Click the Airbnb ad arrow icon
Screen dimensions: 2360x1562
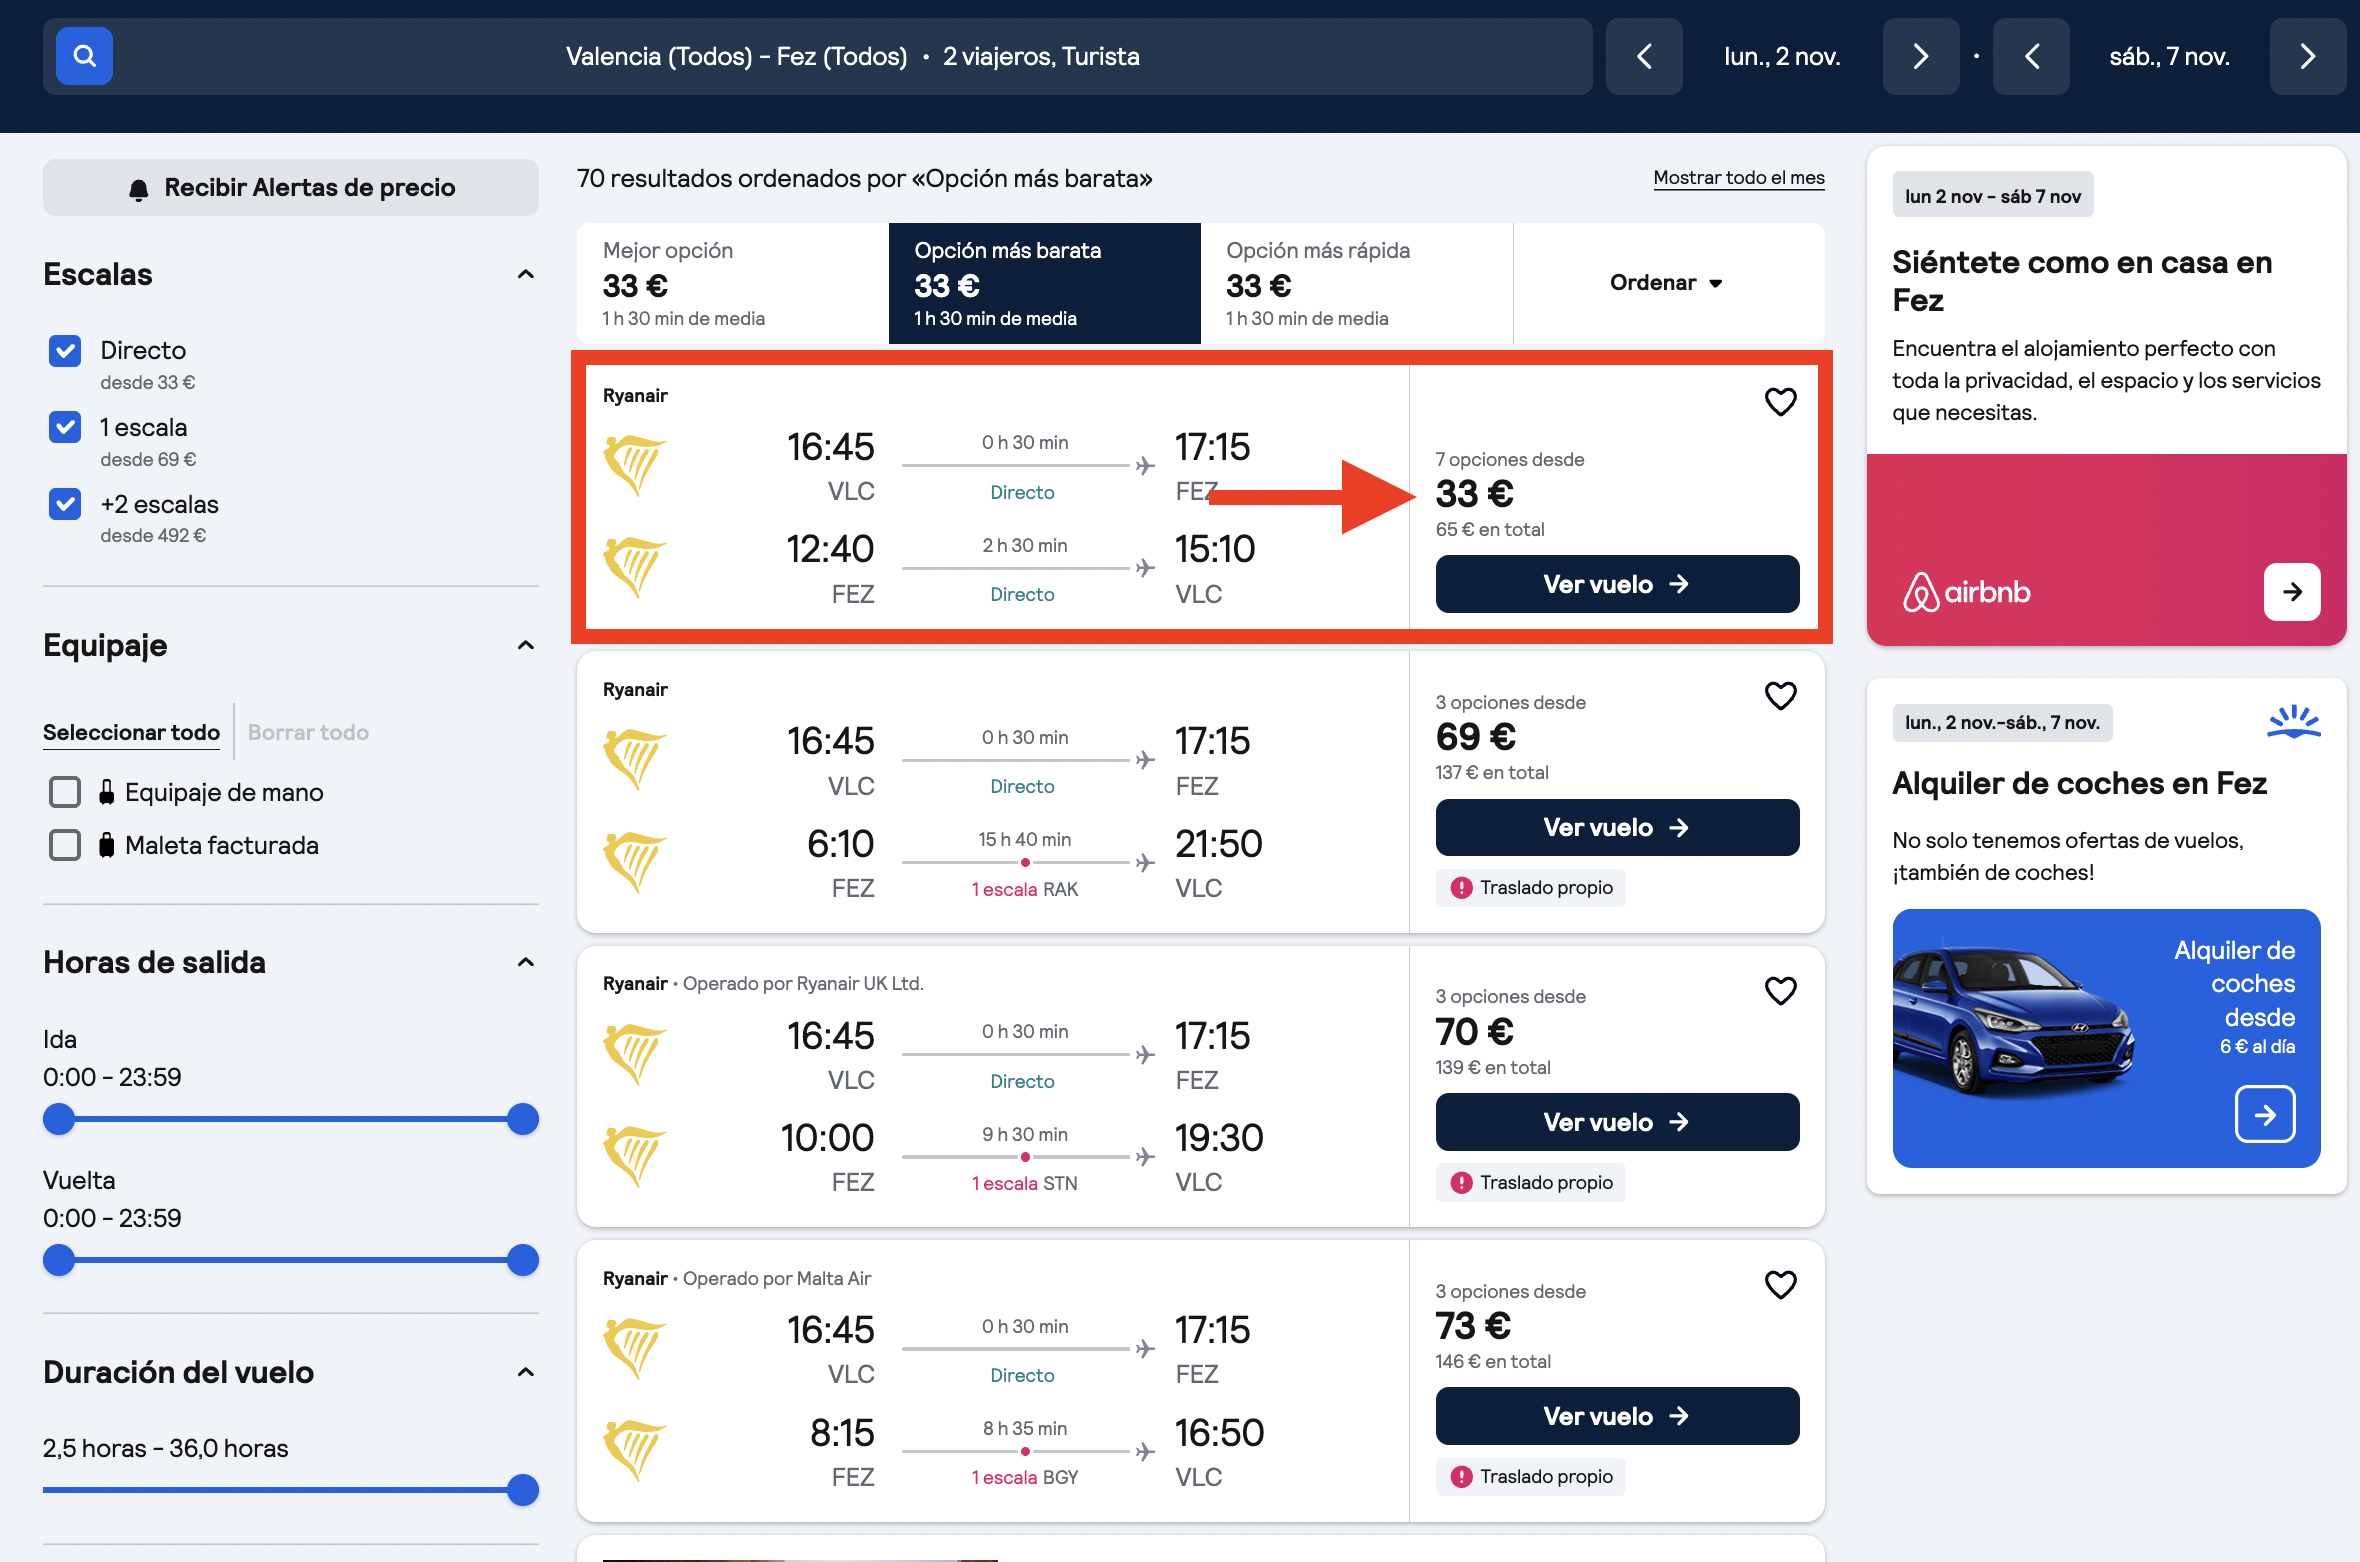click(2292, 592)
